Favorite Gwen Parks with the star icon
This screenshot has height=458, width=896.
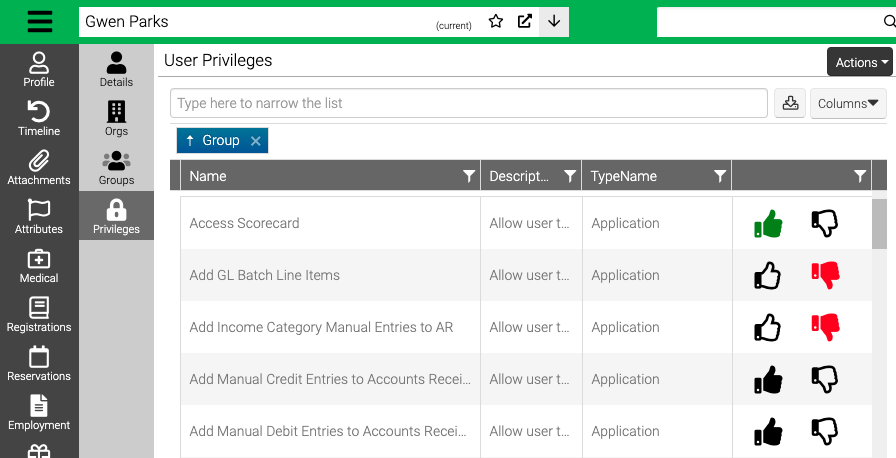pos(496,22)
